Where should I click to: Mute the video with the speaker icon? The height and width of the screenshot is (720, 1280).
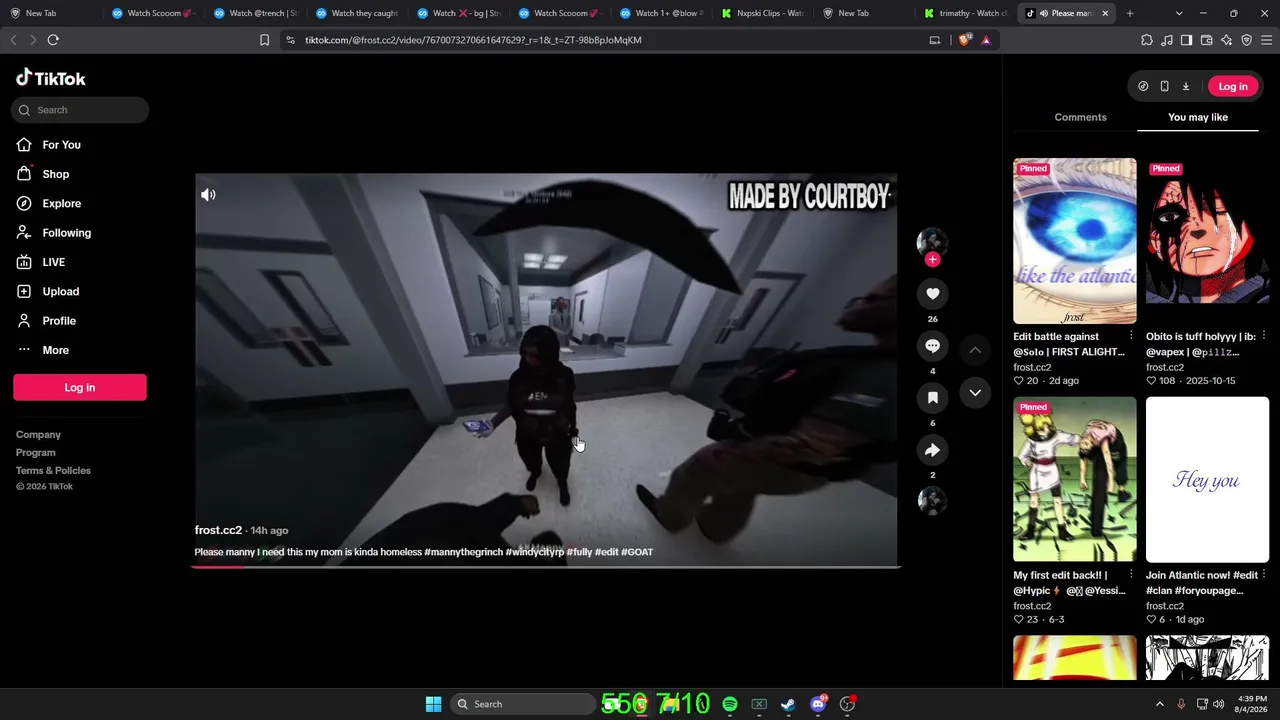[x=208, y=195]
